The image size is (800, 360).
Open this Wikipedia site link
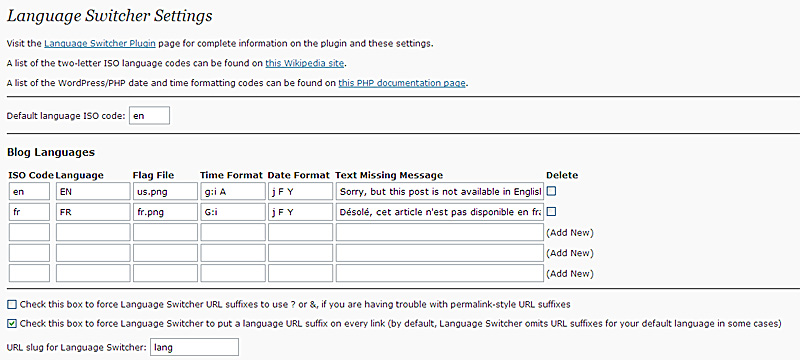coord(305,63)
